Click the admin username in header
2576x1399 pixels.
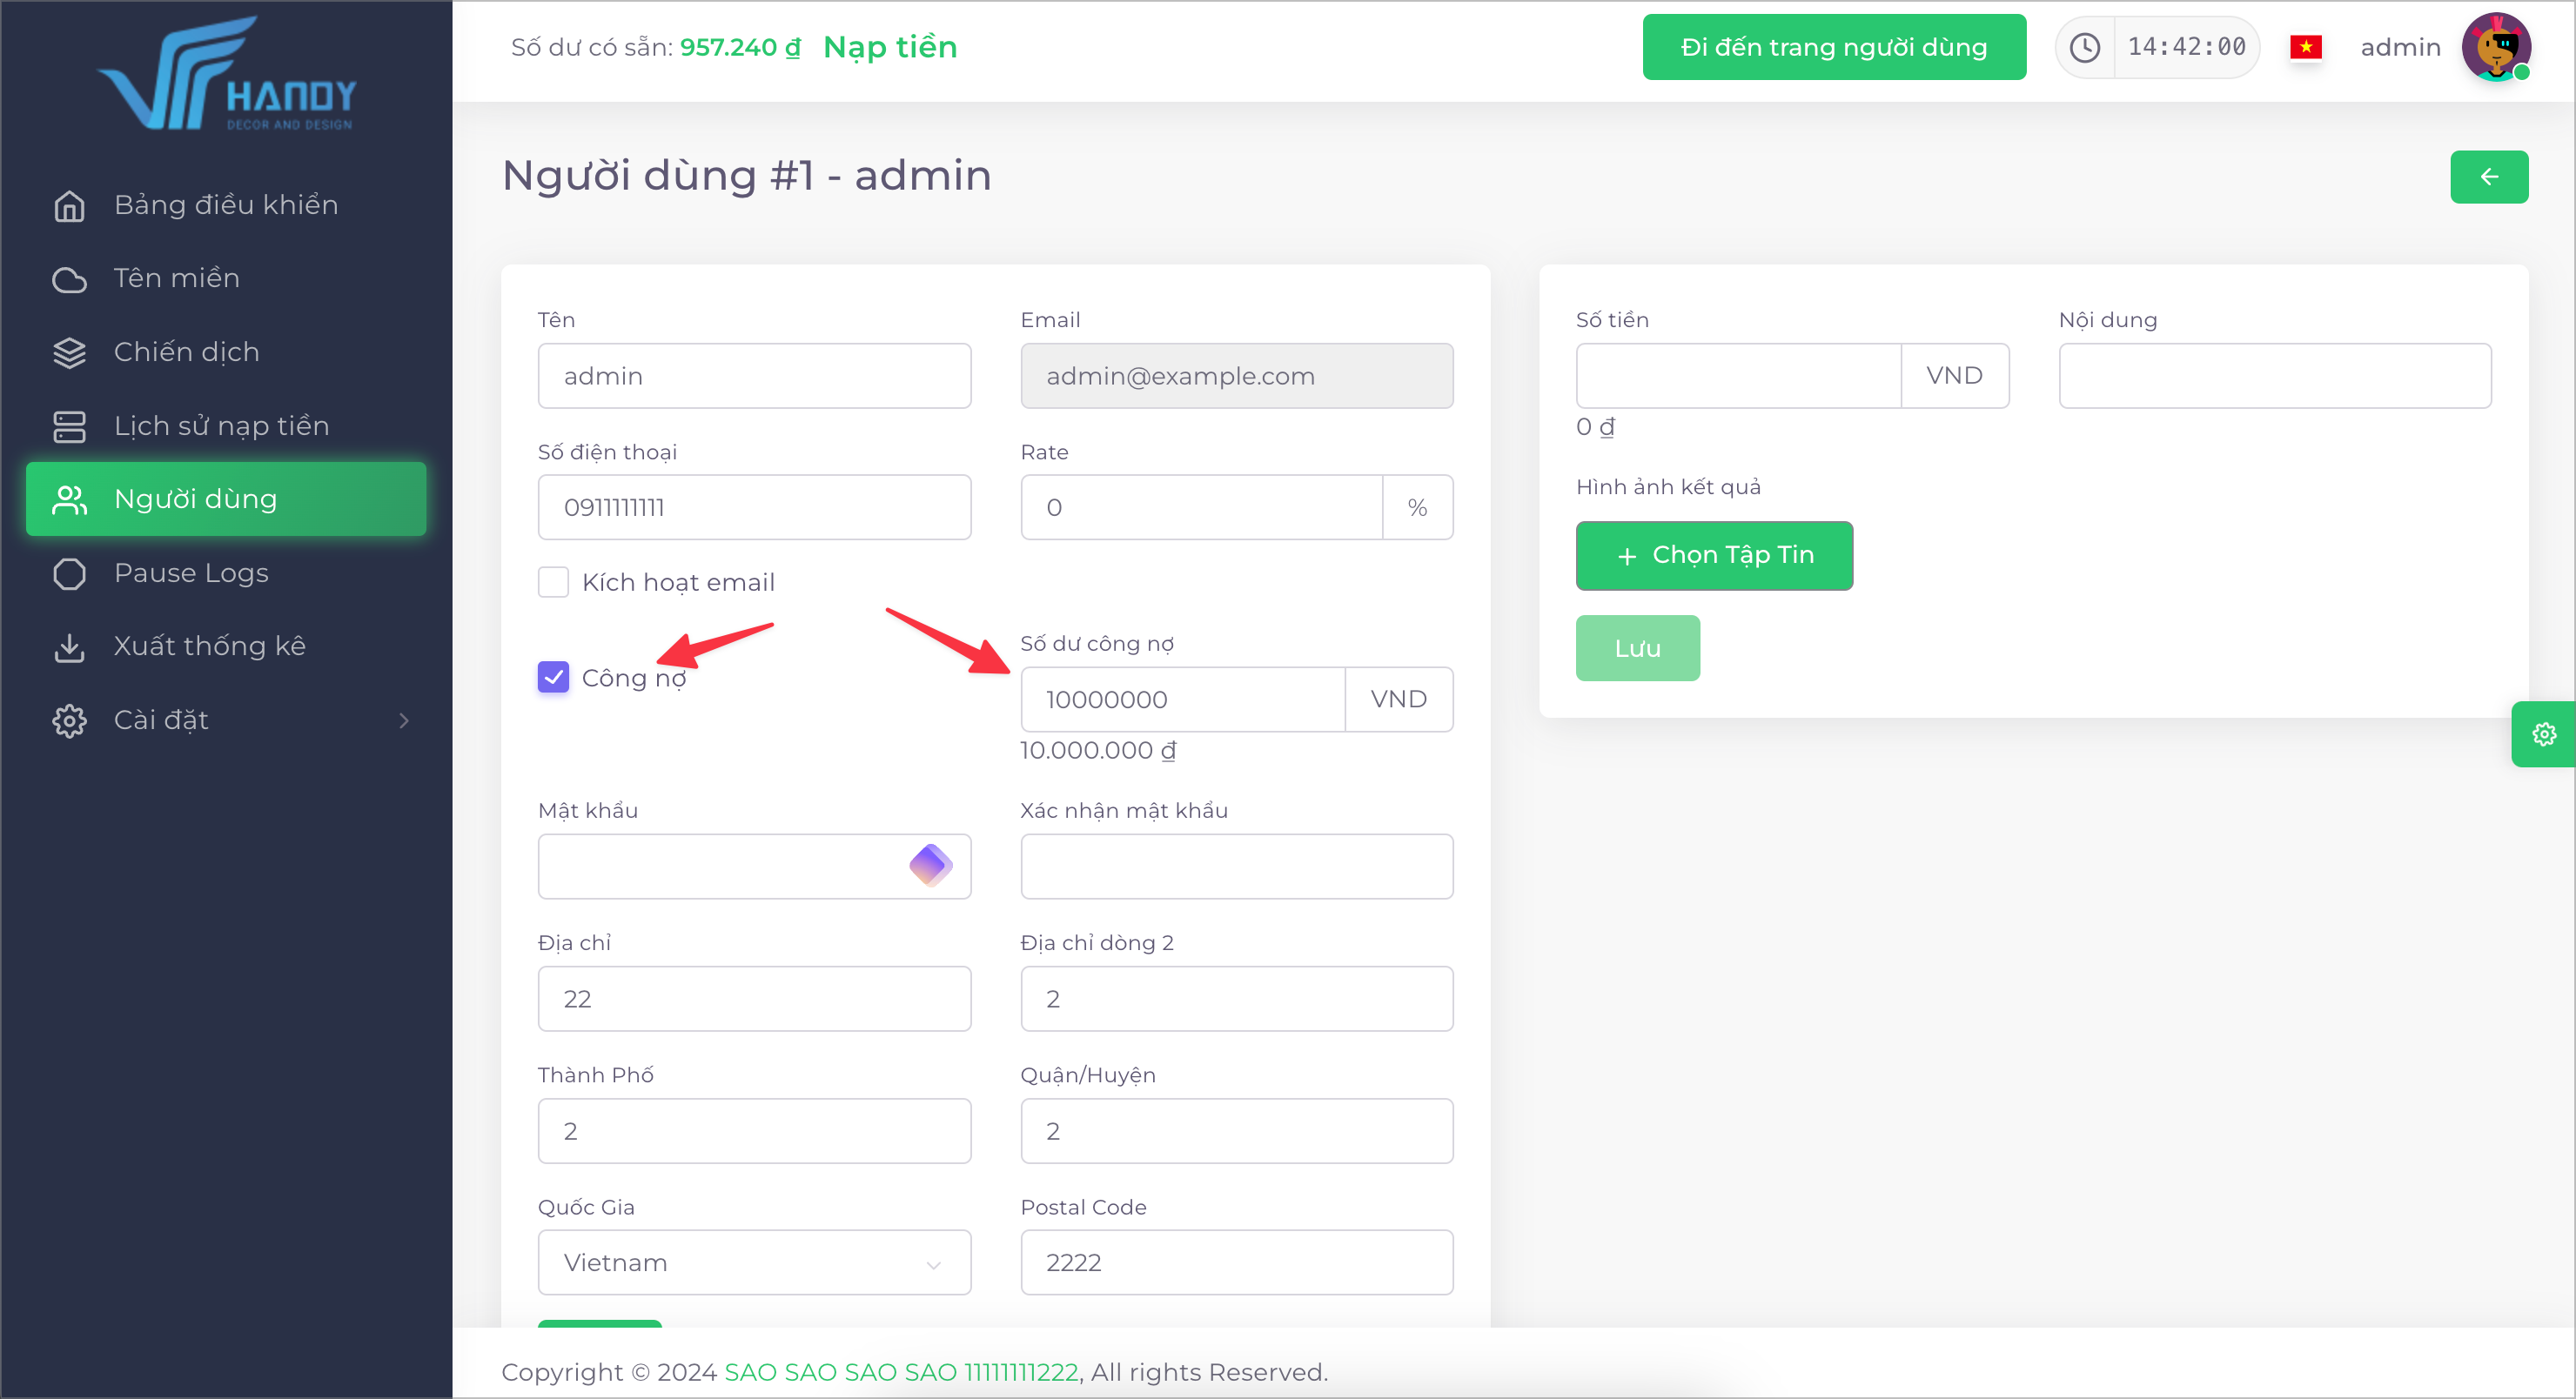pyautogui.click(x=2400, y=47)
